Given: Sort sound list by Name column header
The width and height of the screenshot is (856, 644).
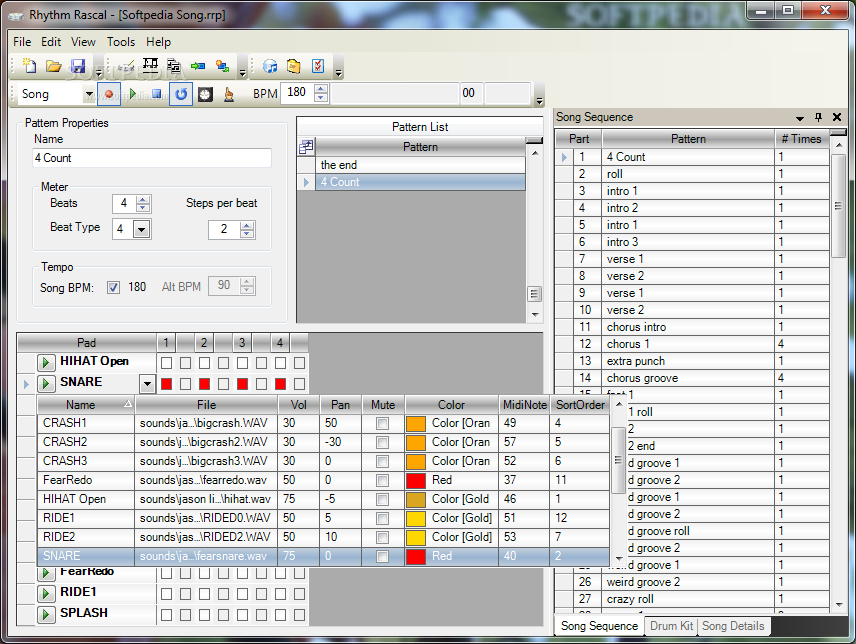Looking at the screenshot, I should click(x=86, y=405).
